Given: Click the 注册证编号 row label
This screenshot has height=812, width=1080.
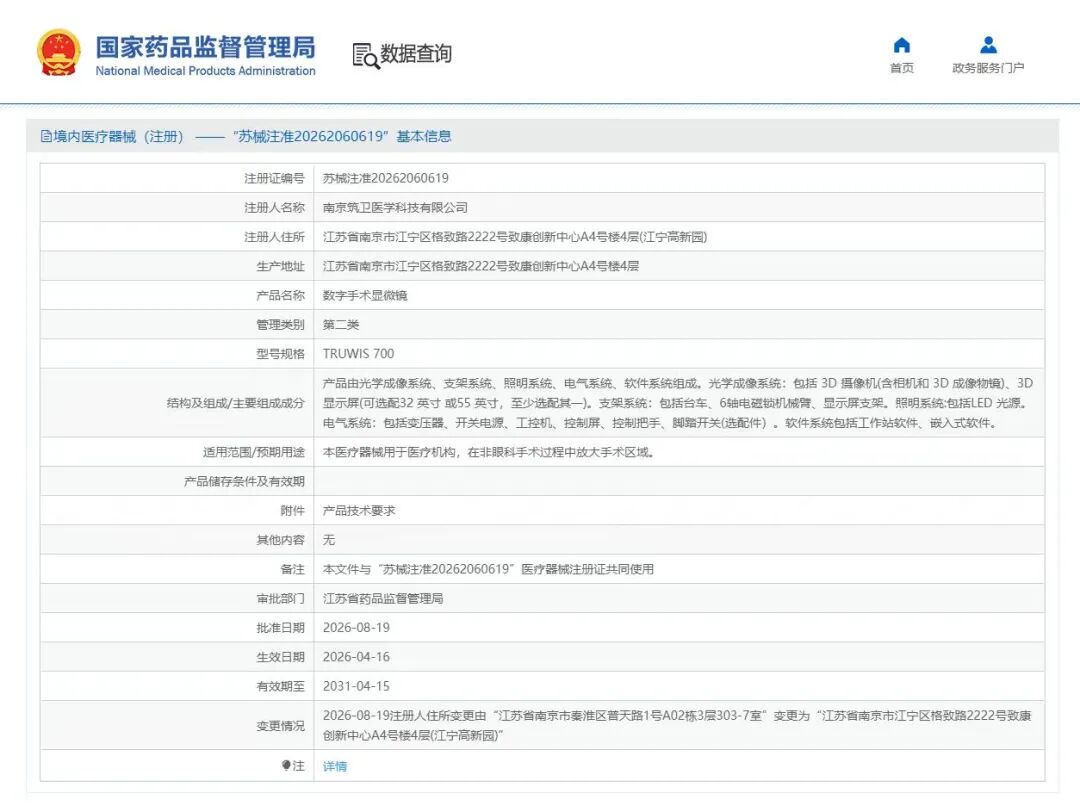Looking at the screenshot, I should pyautogui.click(x=274, y=178).
